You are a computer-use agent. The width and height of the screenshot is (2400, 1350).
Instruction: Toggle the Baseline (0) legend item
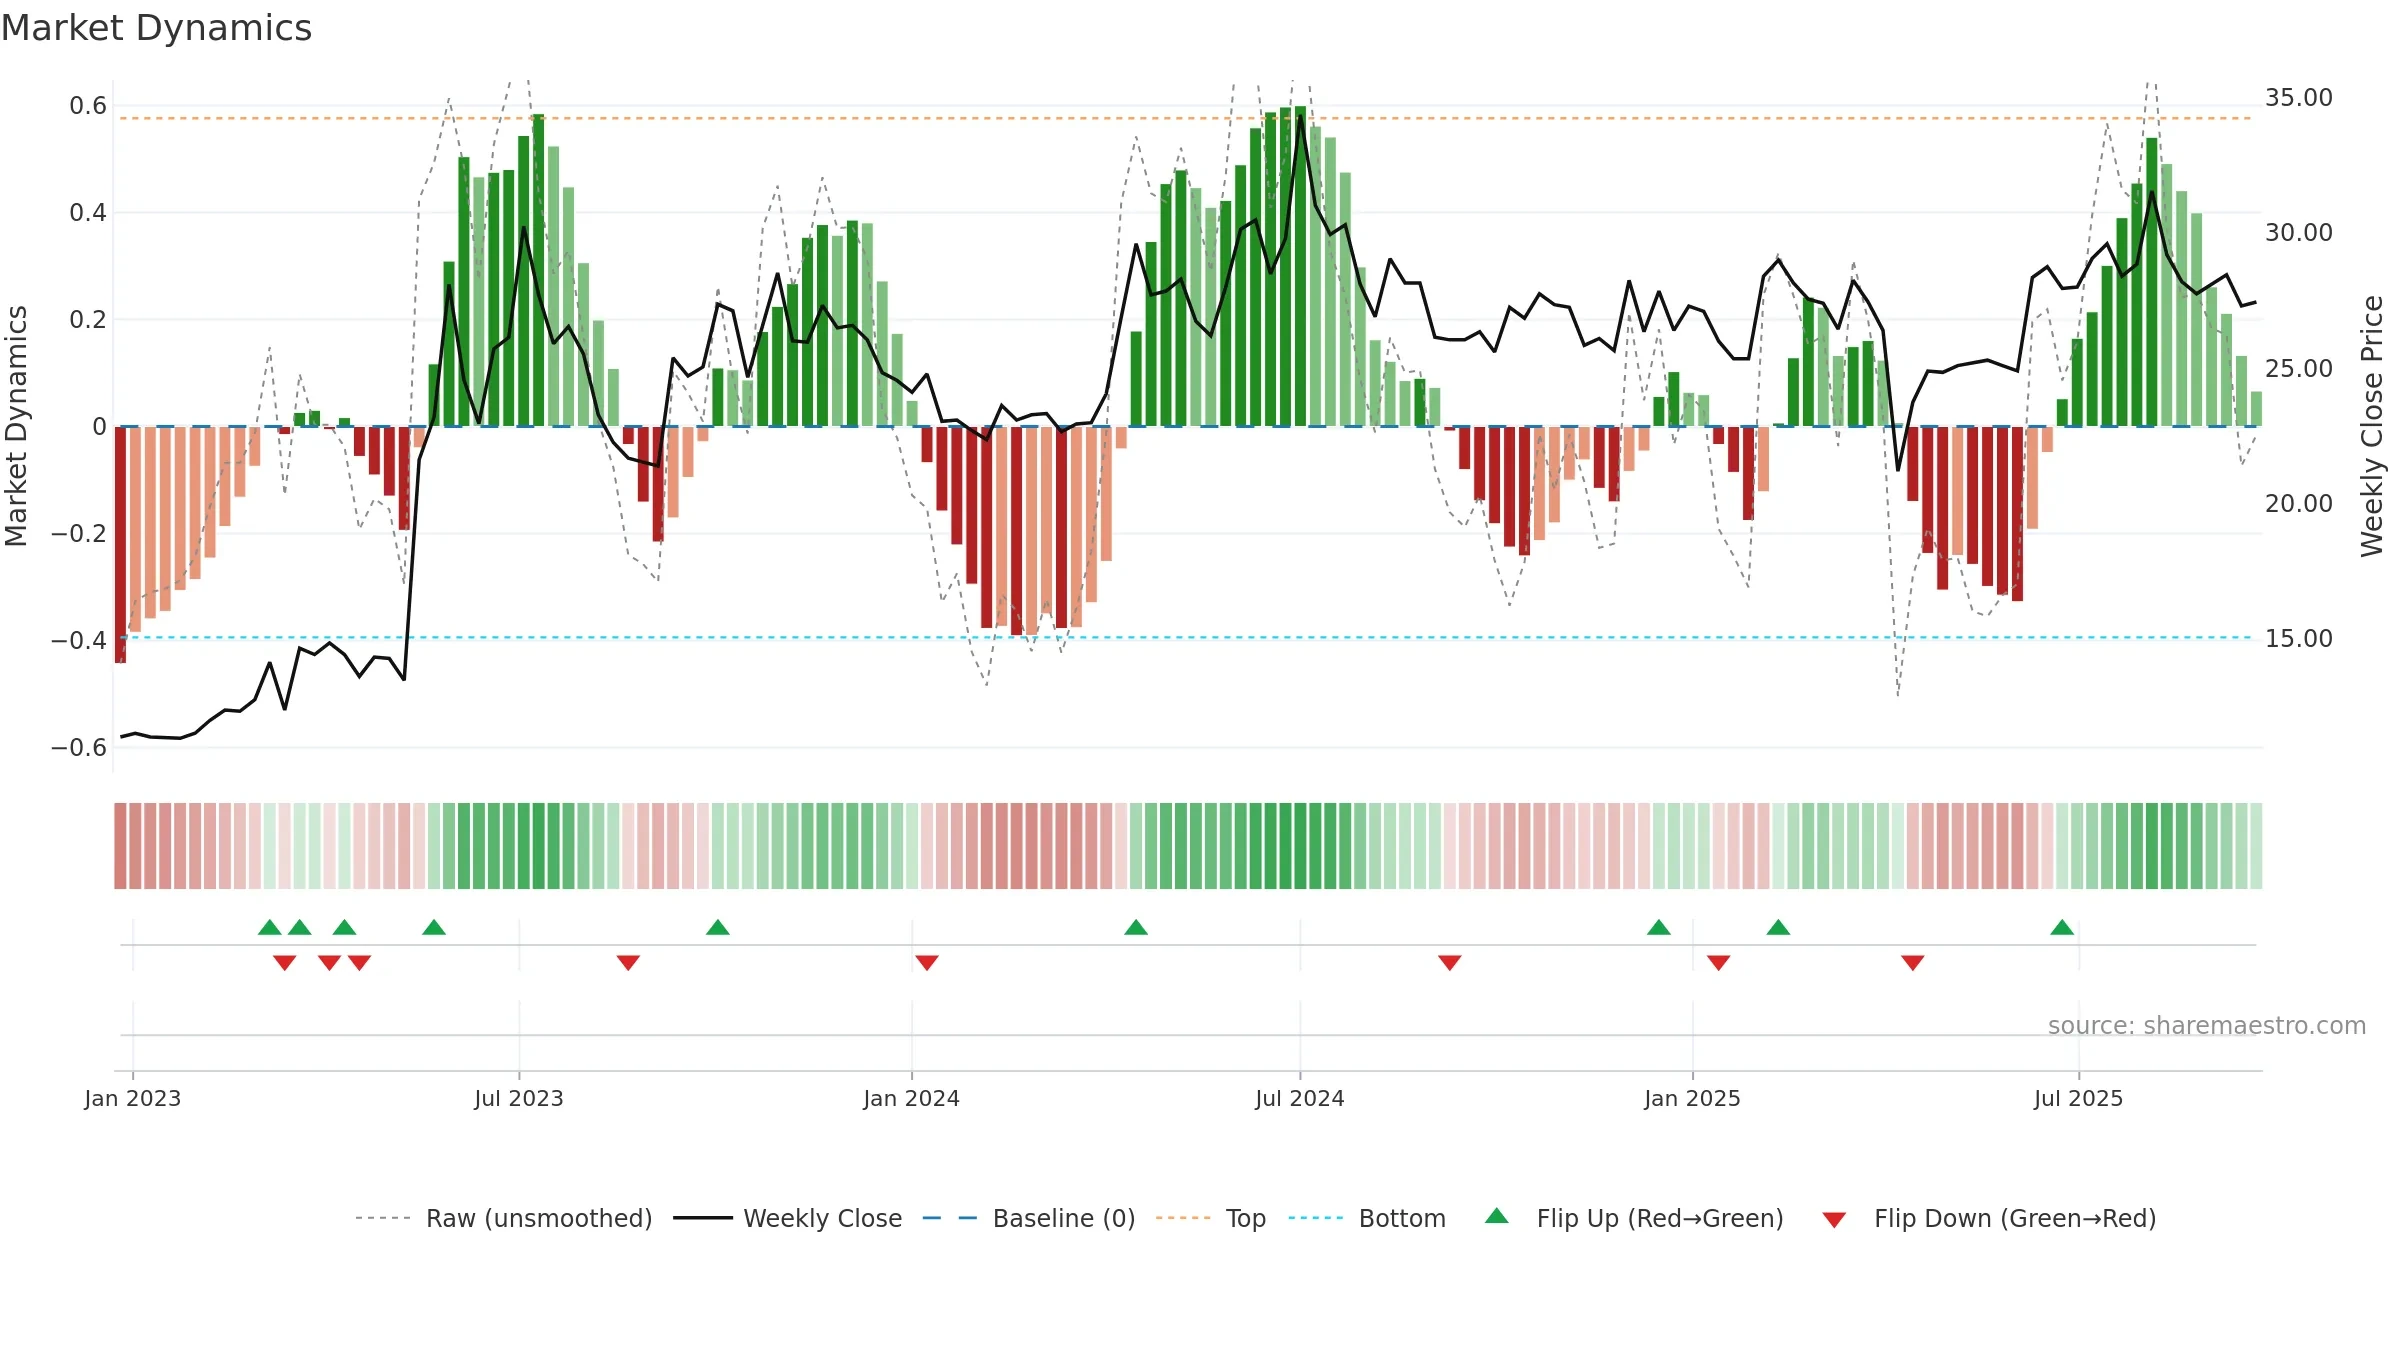[1029, 1218]
